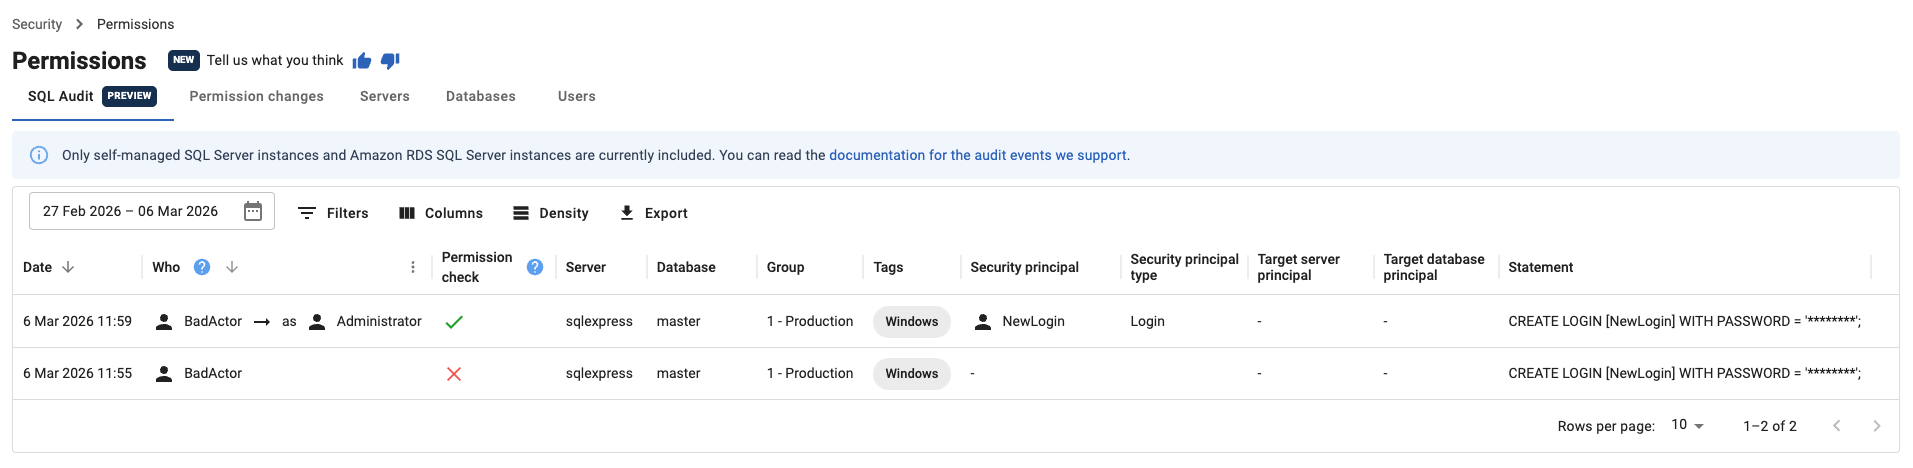Screen dimensions: 1913x468
Task: Click the red X permission result
Action: click(x=454, y=374)
